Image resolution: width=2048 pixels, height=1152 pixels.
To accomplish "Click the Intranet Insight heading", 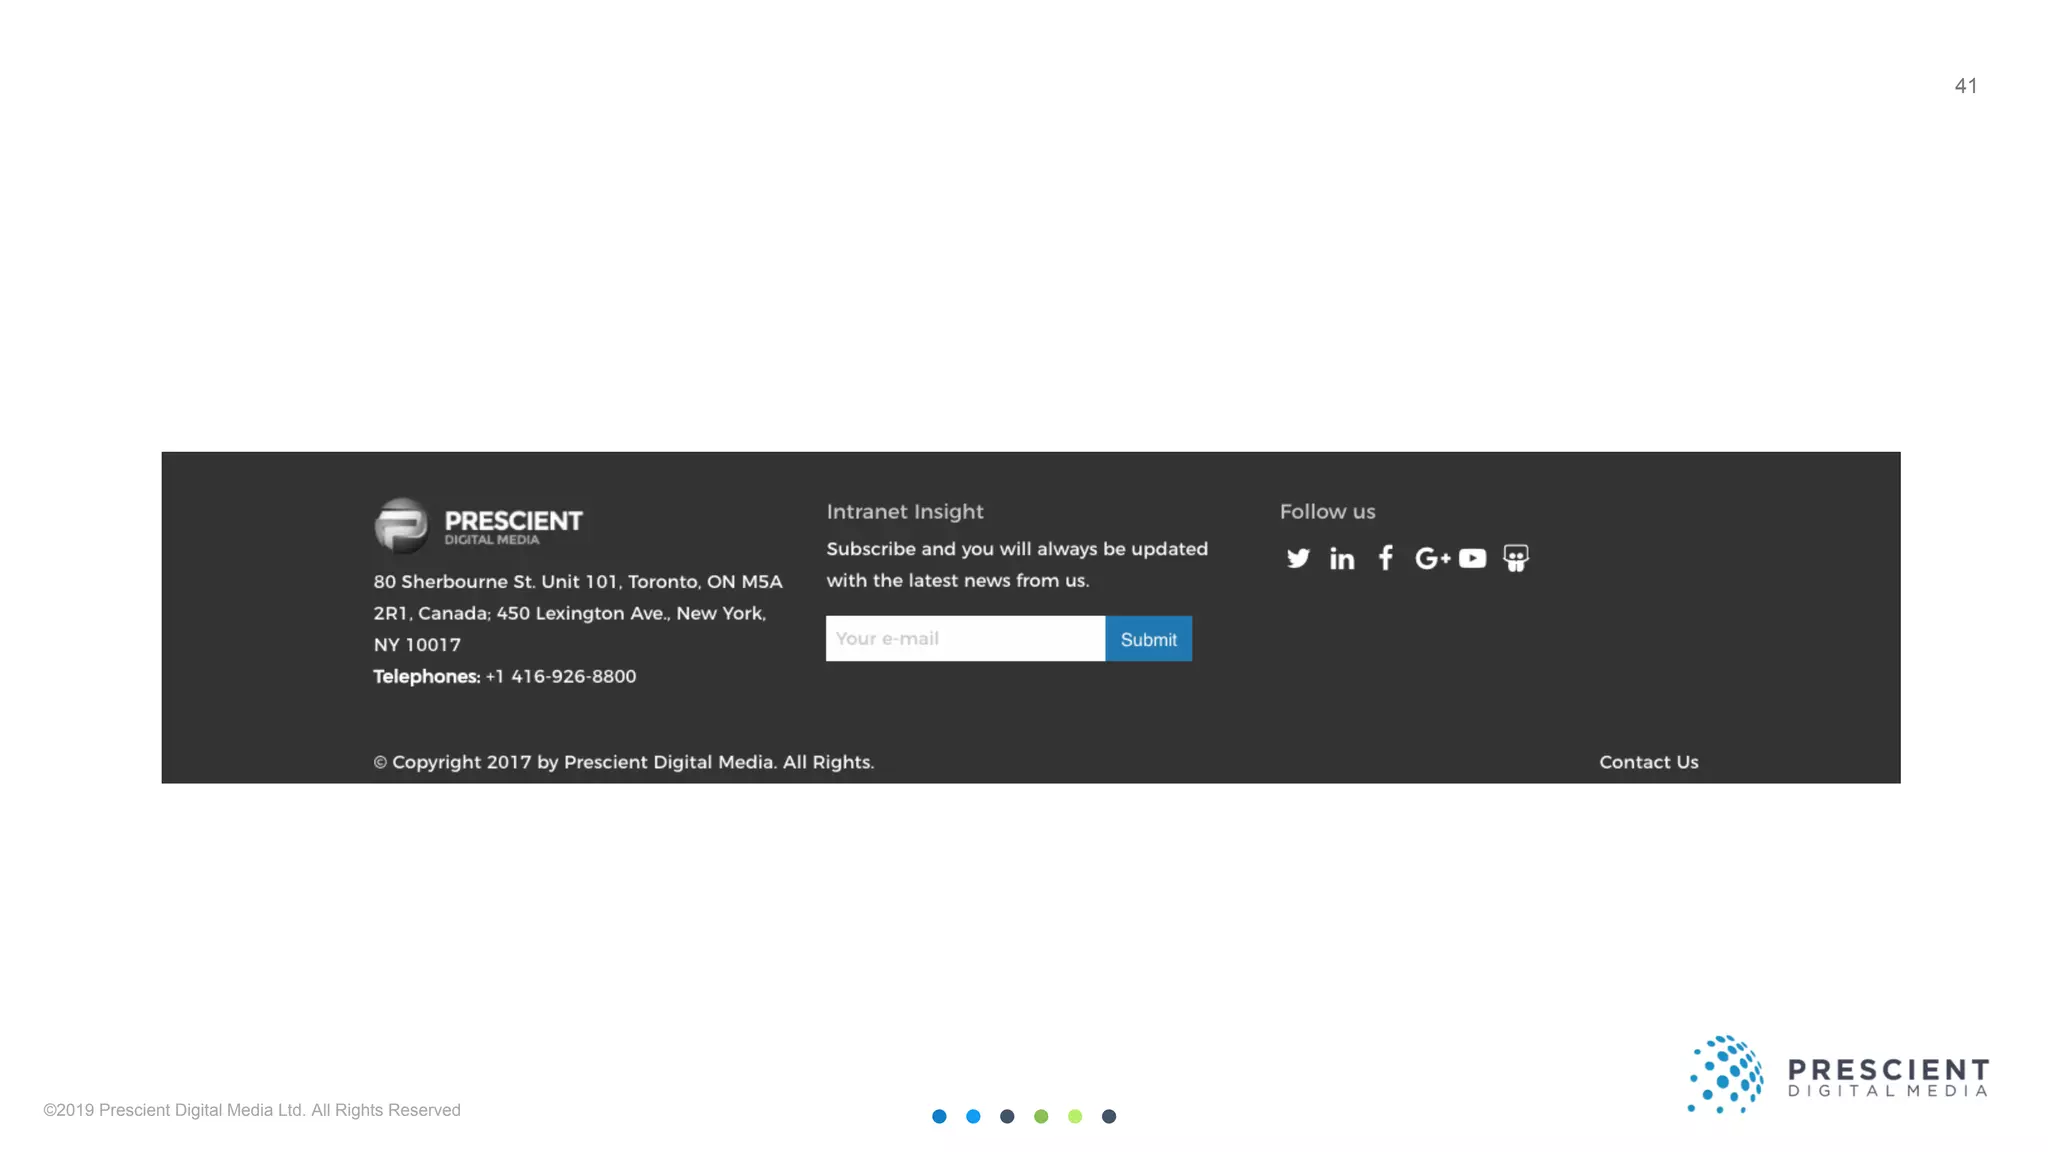I will 905,512.
